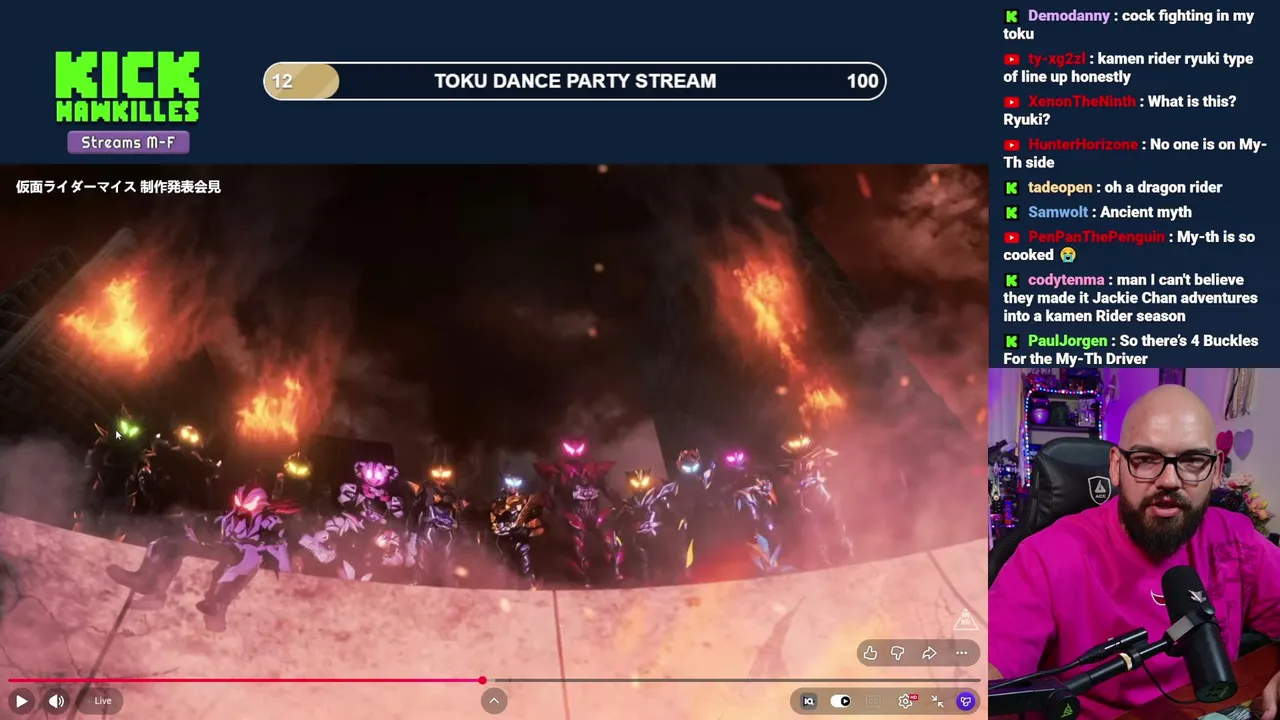The width and height of the screenshot is (1280, 720).
Task: Click the KICK HAWKILLES logo
Action: pyautogui.click(x=127, y=87)
